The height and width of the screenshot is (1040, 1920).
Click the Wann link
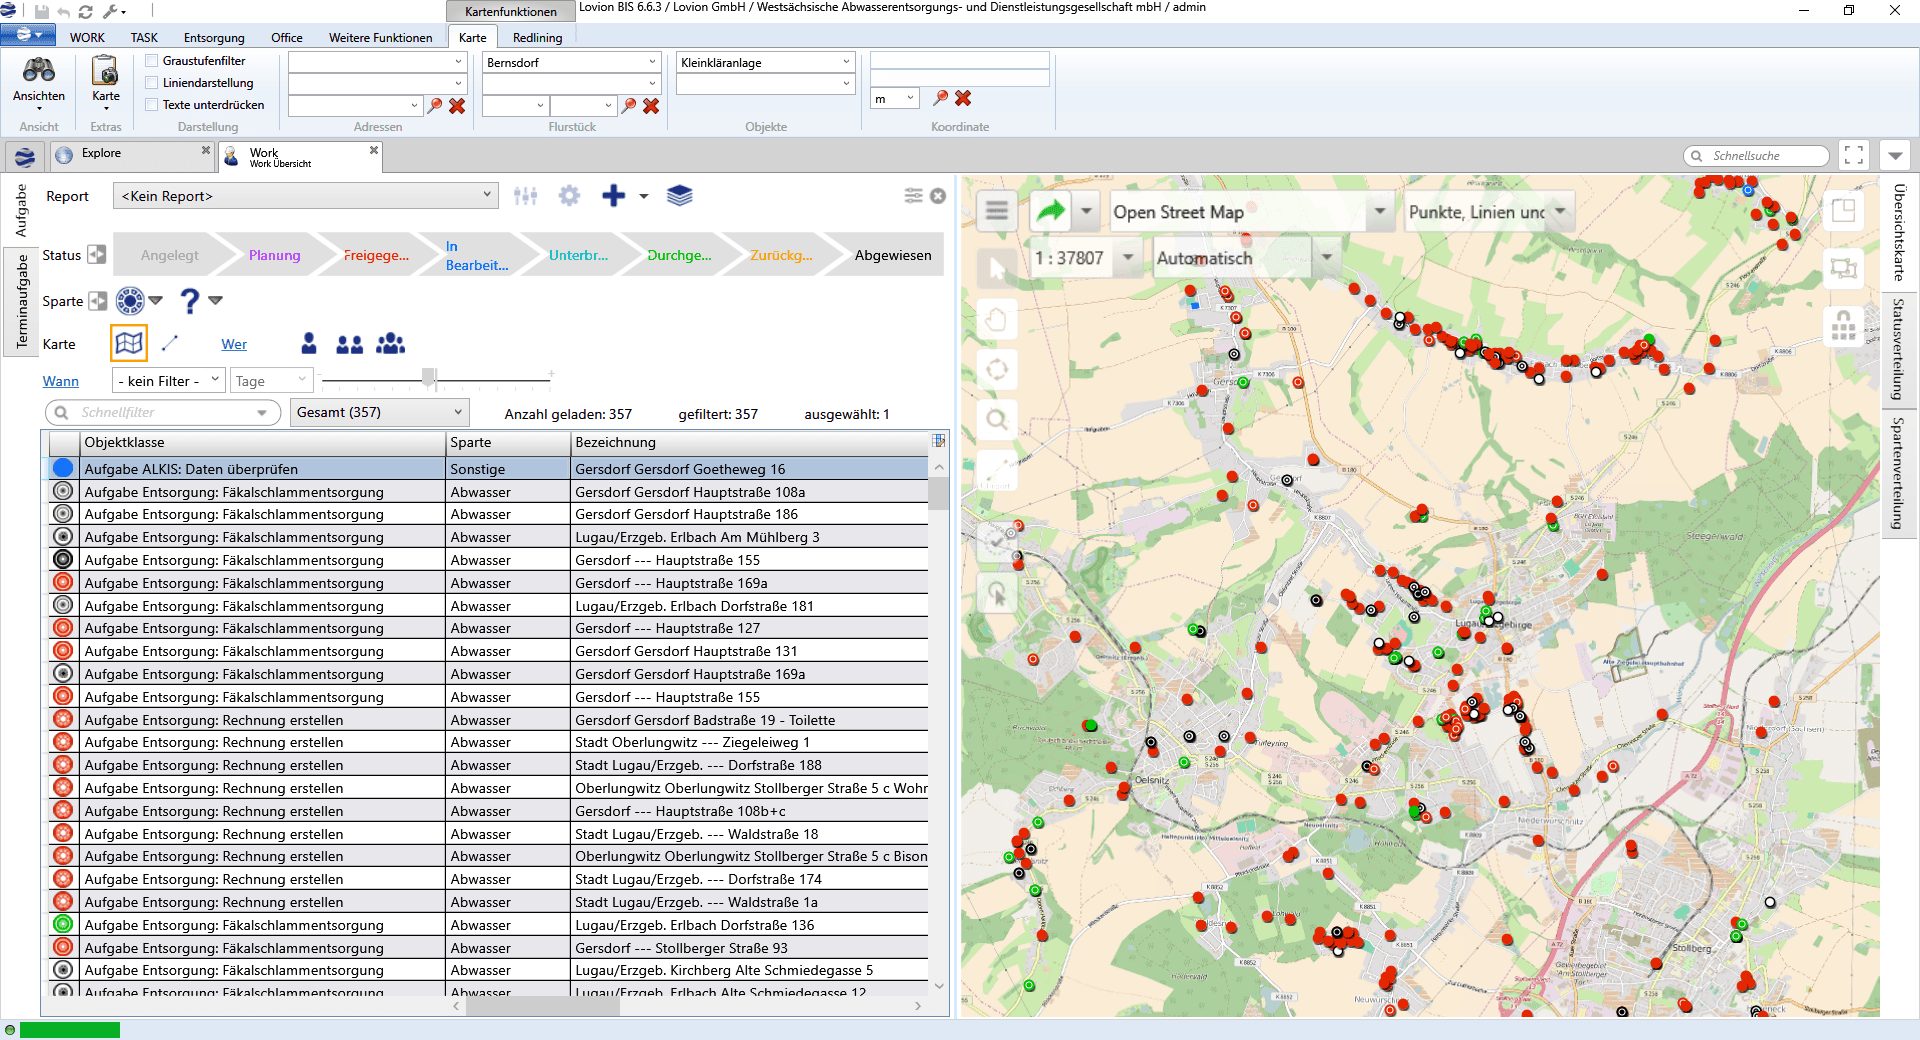coord(60,381)
